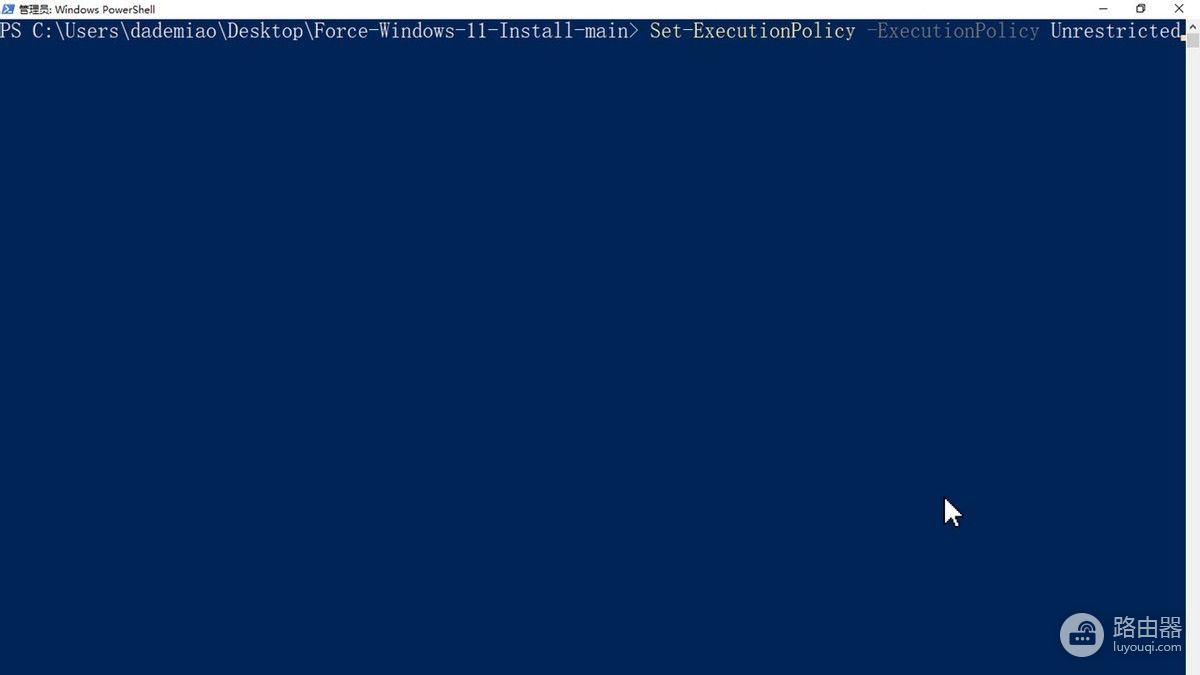Click the vertical scrollbar thumb
The image size is (1200, 675).
[x=1192, y=38]
